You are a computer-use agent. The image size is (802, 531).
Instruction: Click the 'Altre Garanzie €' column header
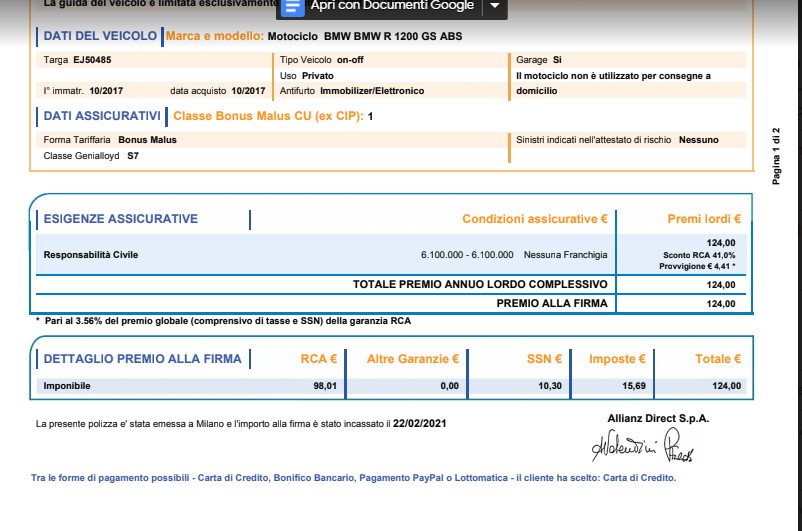click(413, 359)
